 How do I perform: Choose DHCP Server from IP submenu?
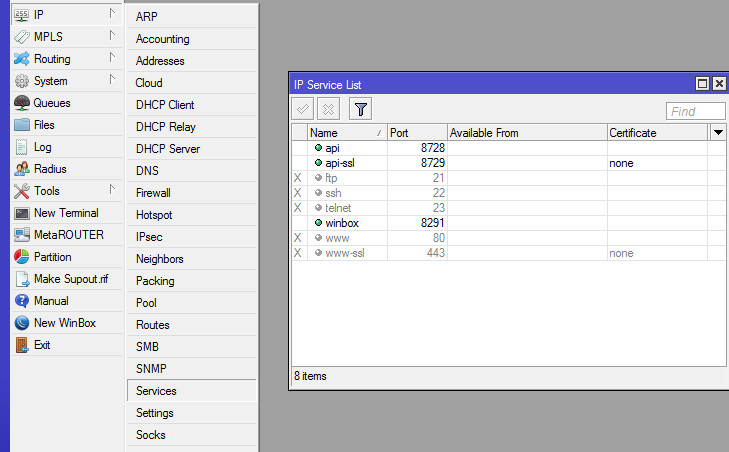[x=168, y=149]
